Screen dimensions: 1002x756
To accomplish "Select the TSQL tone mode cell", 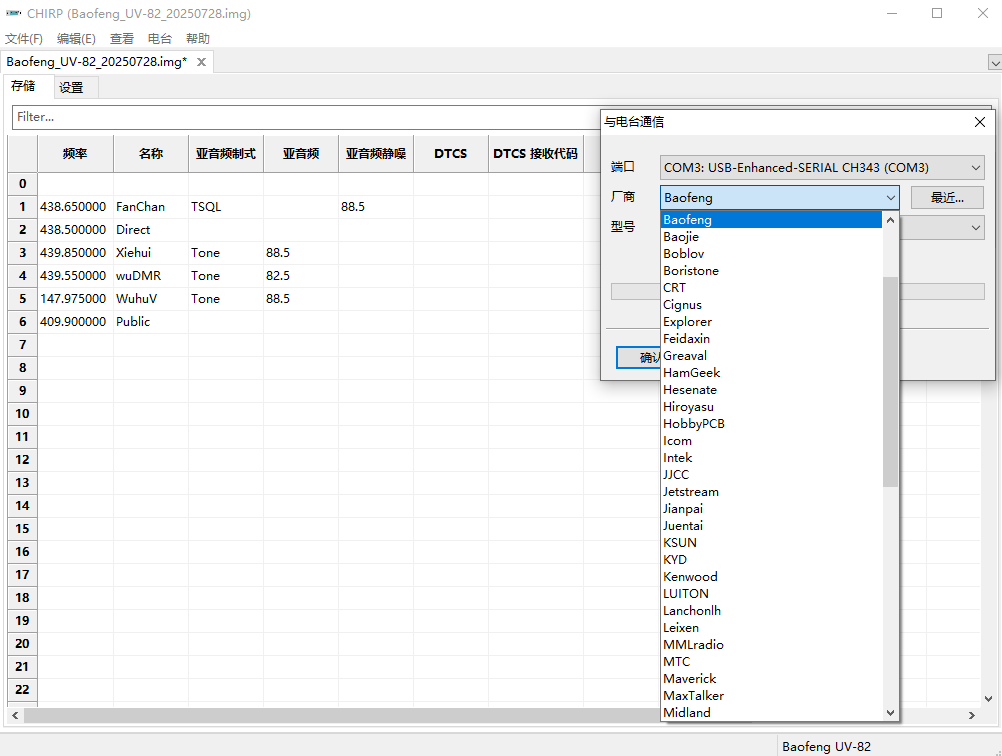I will (x=226, y=207).
